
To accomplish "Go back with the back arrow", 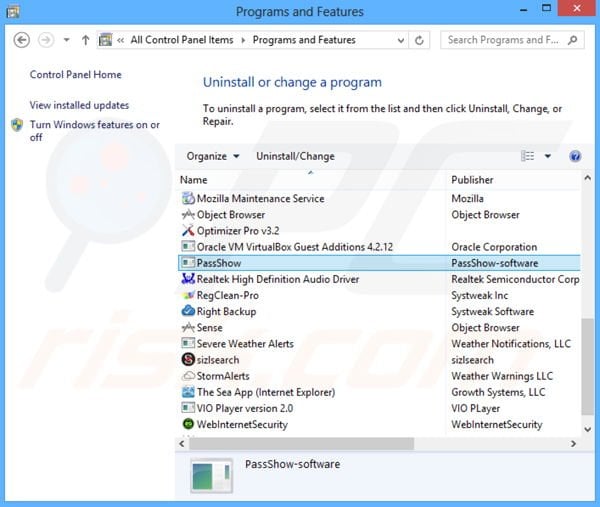I will pyautogui.click(x=21, y=40).
